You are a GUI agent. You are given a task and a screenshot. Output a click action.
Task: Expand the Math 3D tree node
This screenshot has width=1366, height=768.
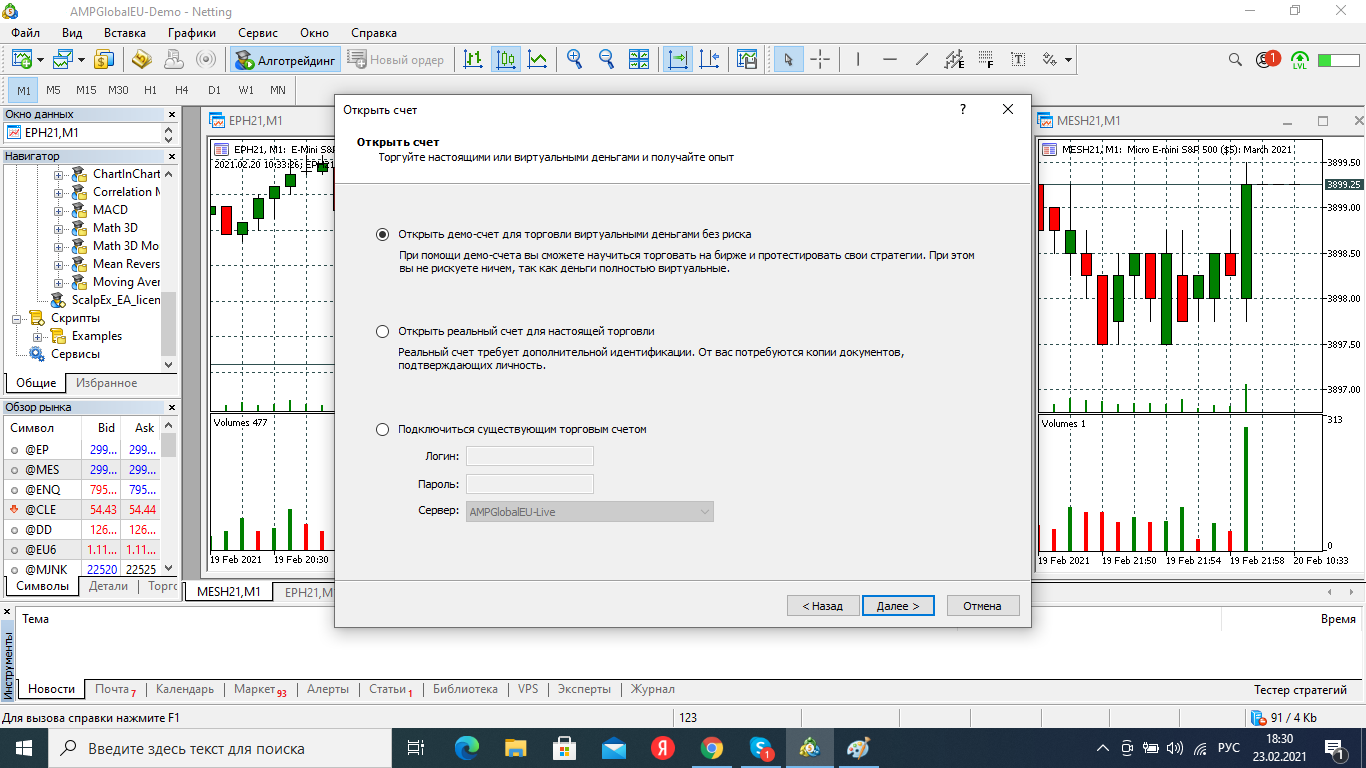pyautogui.click(x=59, y=228)
